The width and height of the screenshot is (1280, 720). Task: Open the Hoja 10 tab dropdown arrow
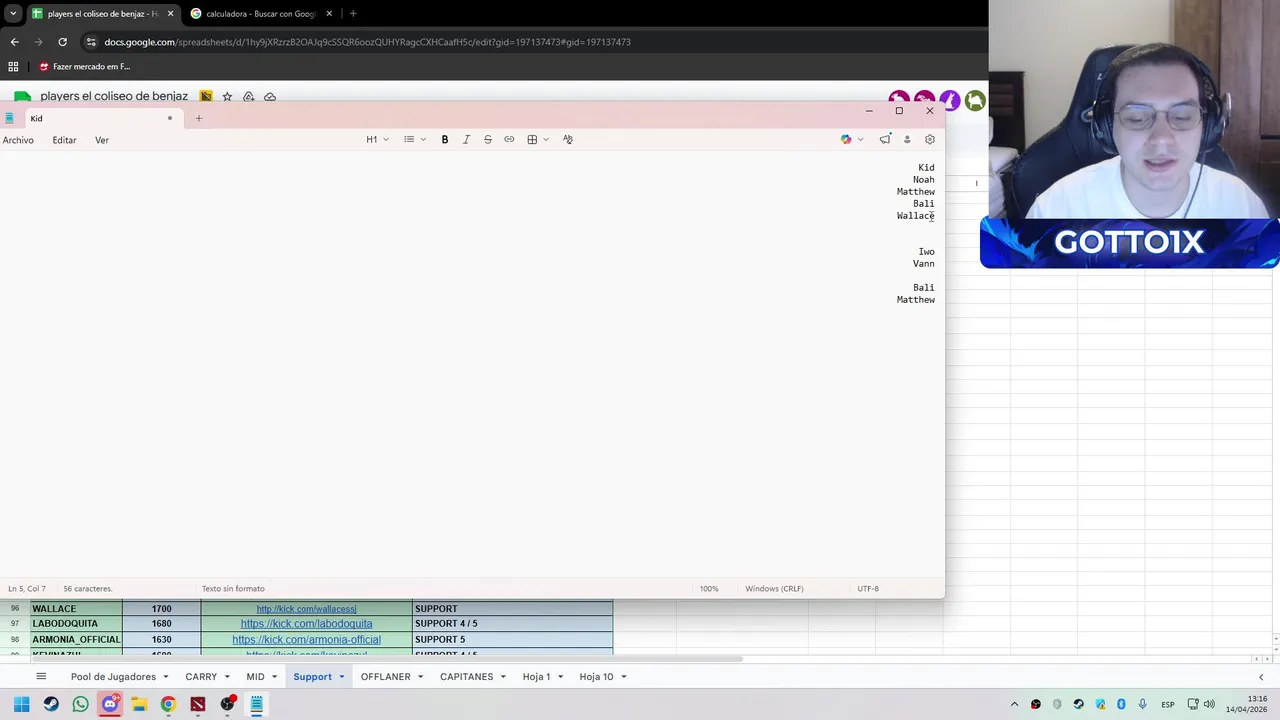[x=624, y=677]
